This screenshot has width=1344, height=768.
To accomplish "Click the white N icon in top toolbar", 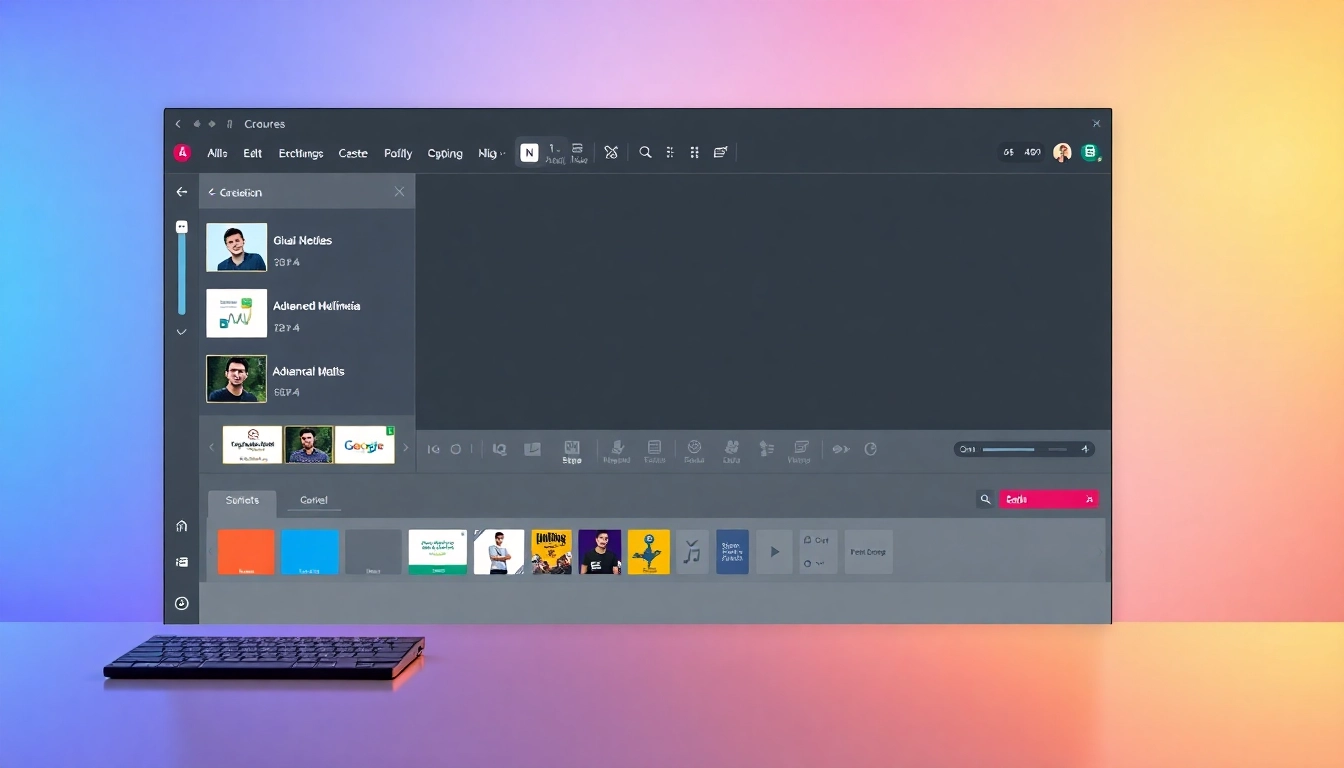I will [529, 152].
